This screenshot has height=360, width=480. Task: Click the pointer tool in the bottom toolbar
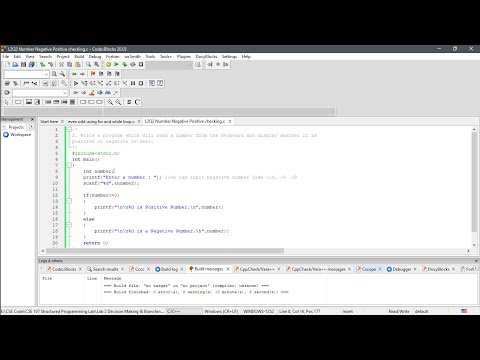7,102
